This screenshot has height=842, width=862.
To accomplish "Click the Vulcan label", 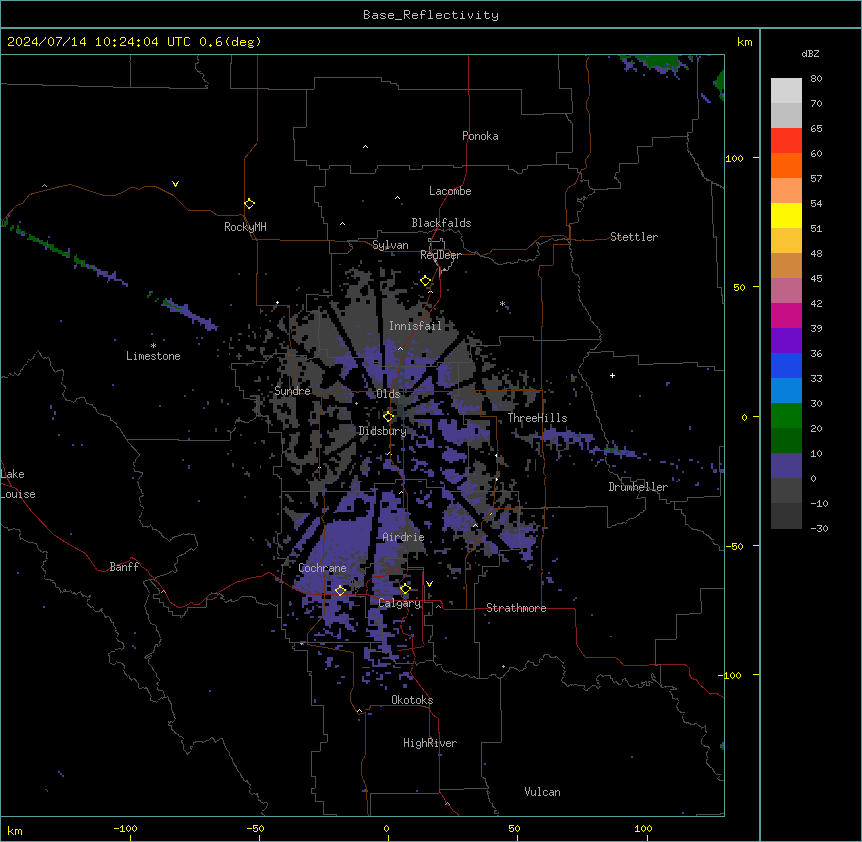I will 543,792.
